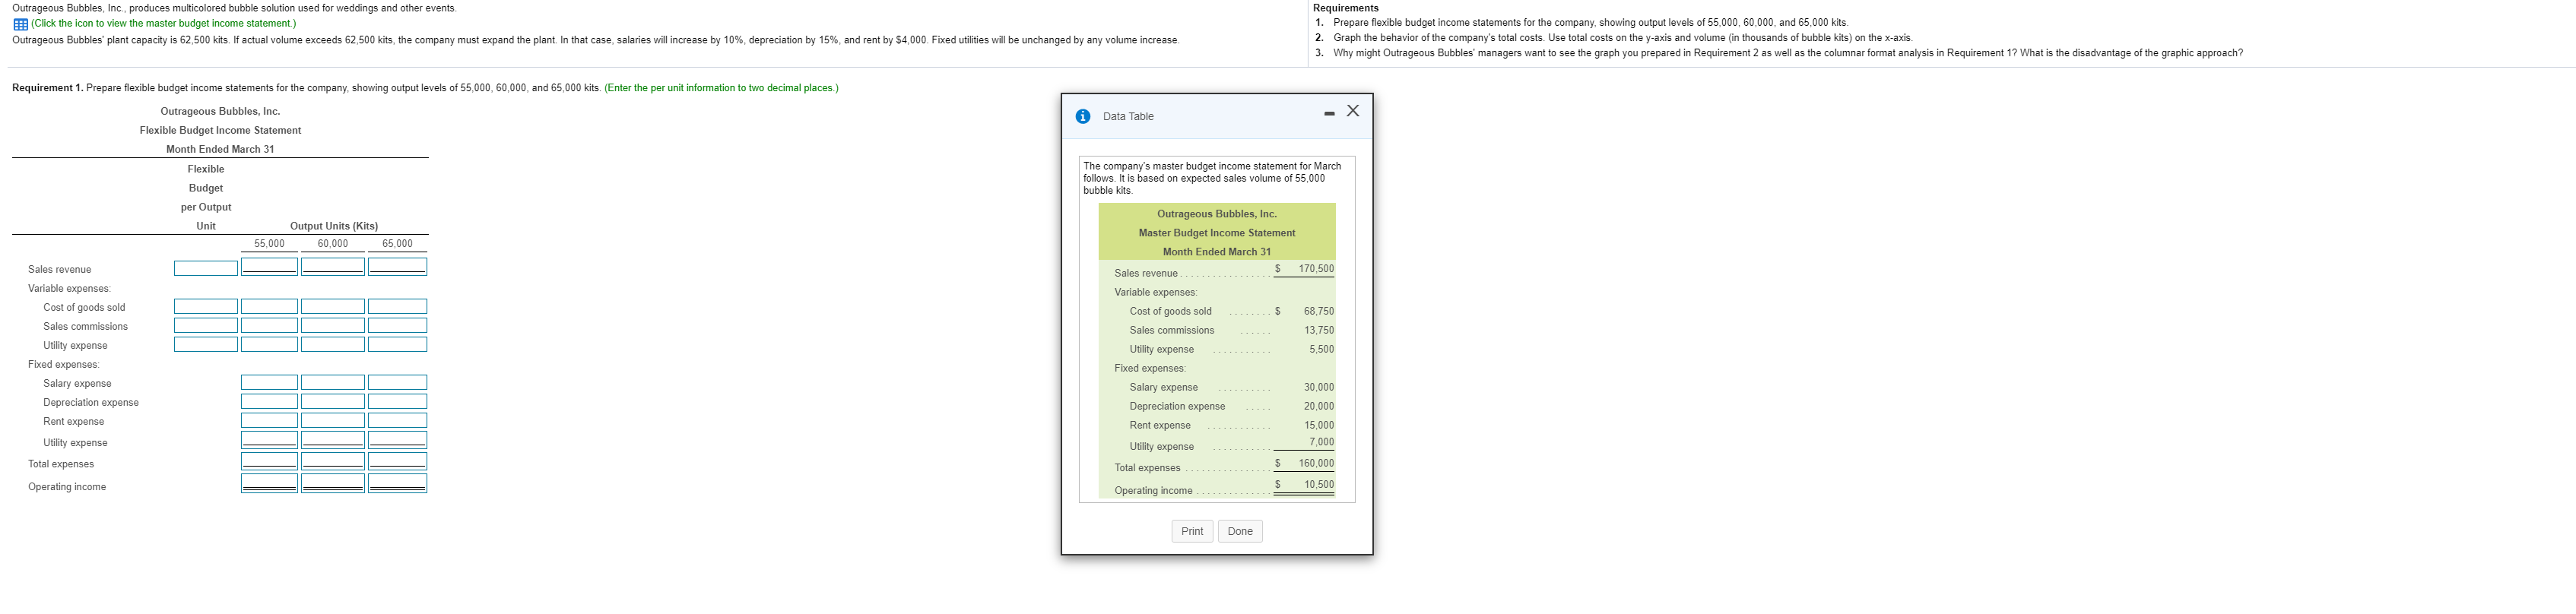Image resolution: width=2576 pixels, height=614 pixels.
Task: Click the info icon in Data Table dialog
Action: 1083,116
